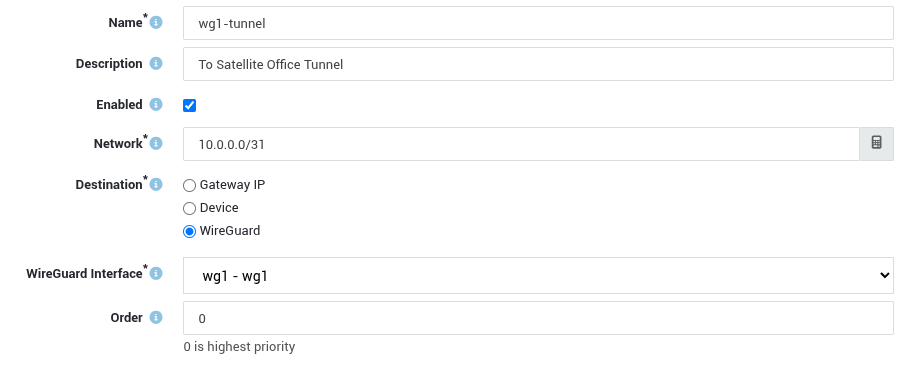Click the Order input field
The width and height of the screenshot is (916, 373).
tap(538, 318)
